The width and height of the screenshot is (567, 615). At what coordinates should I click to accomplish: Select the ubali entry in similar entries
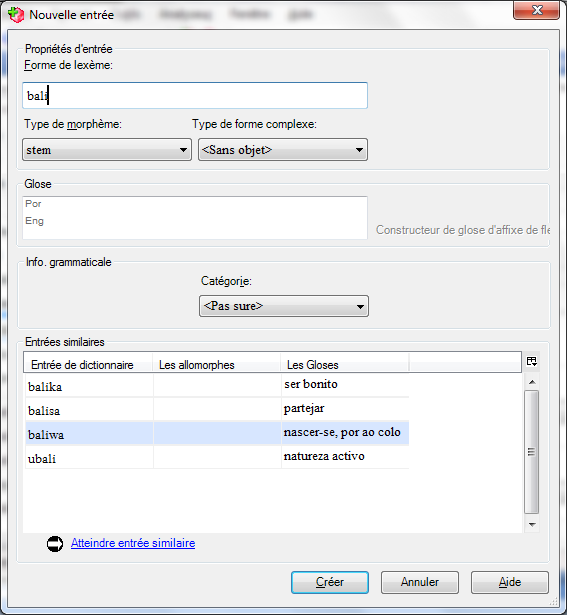point(217,457)
